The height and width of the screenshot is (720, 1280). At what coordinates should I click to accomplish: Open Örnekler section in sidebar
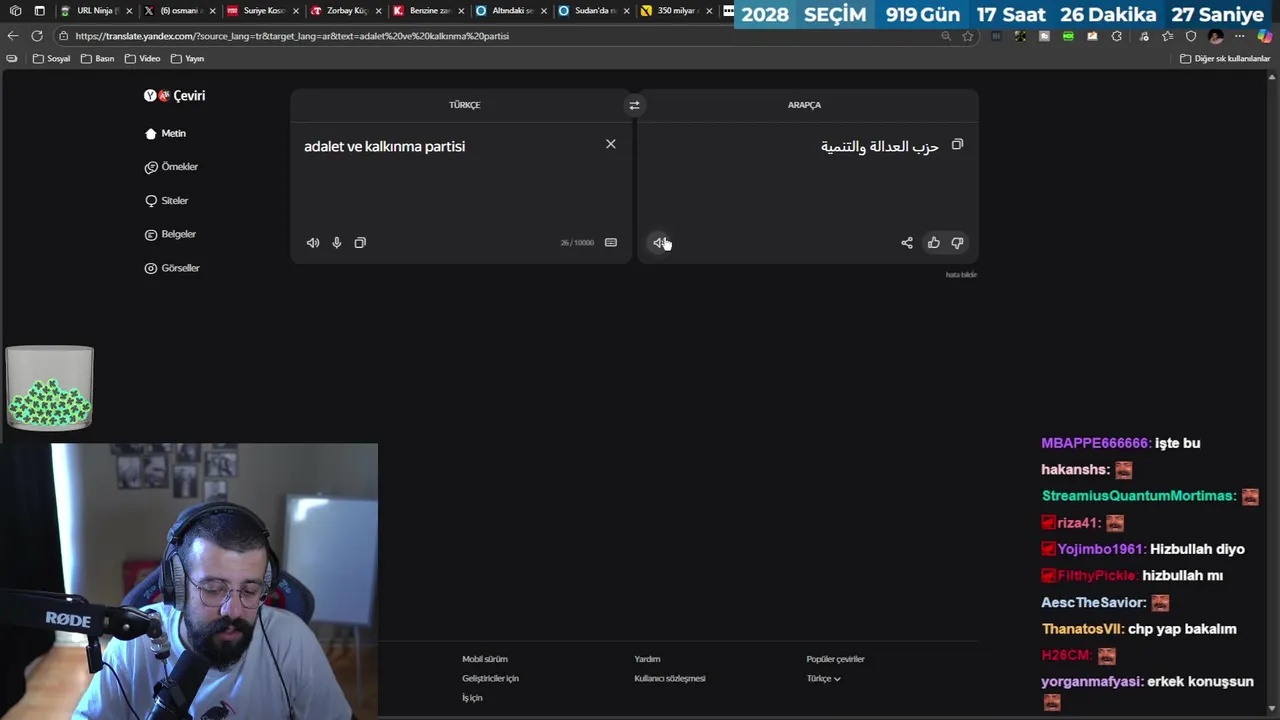[x=172, y=167]
